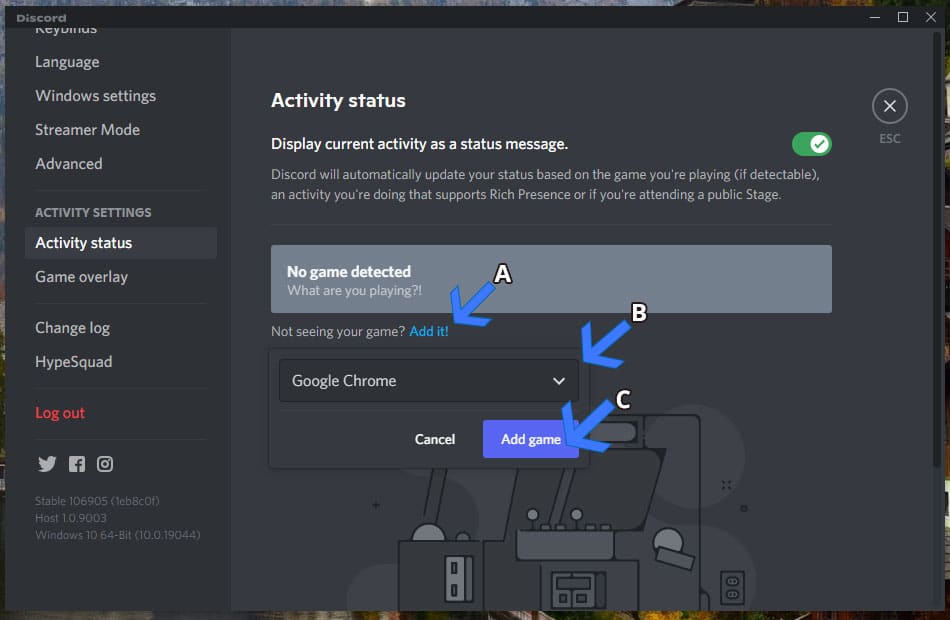Open Windows settings section

[x=95, y=96]
